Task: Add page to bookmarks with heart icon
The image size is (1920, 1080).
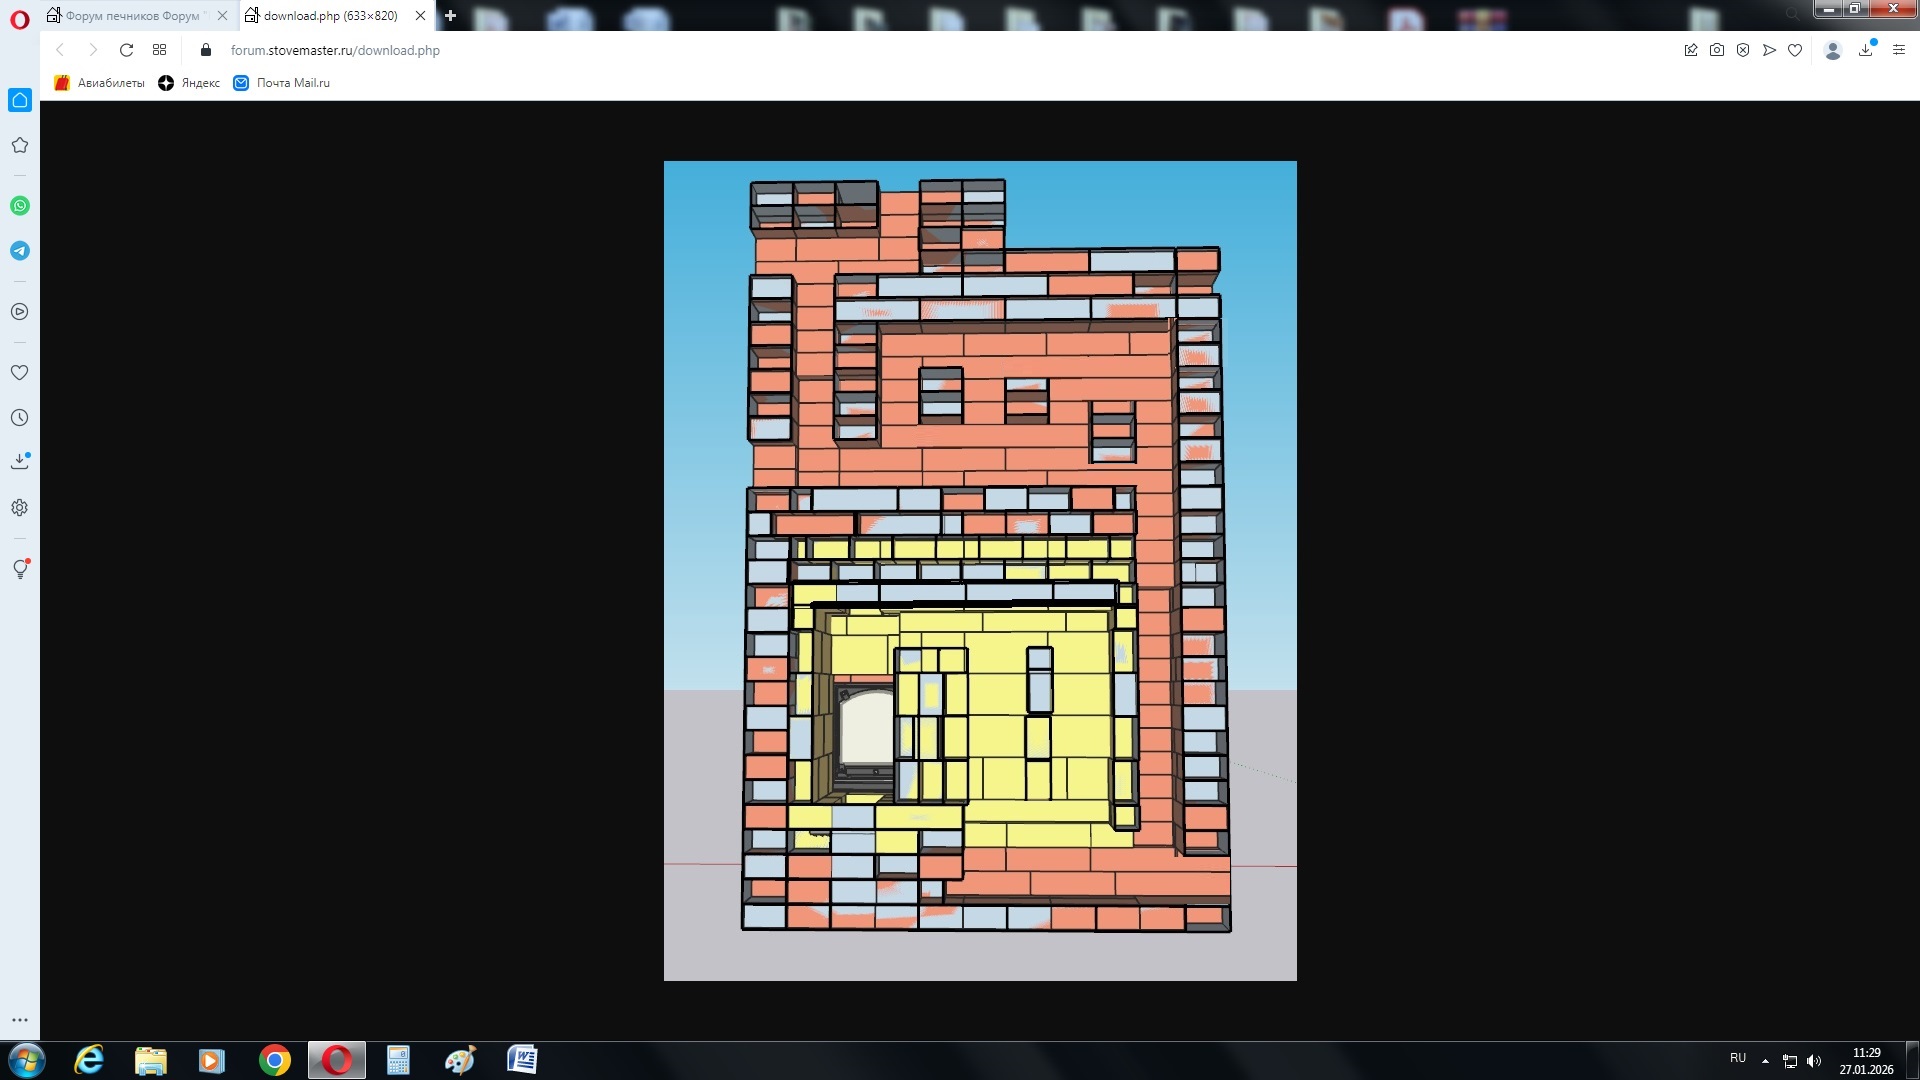Action: tap(1795, 50)
